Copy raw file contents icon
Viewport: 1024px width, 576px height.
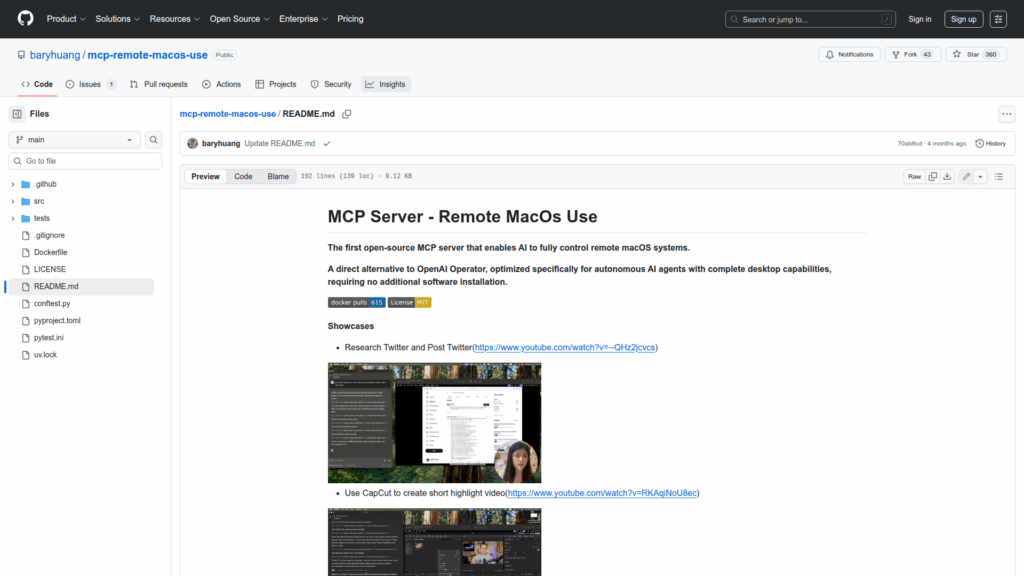coord(932,176)
